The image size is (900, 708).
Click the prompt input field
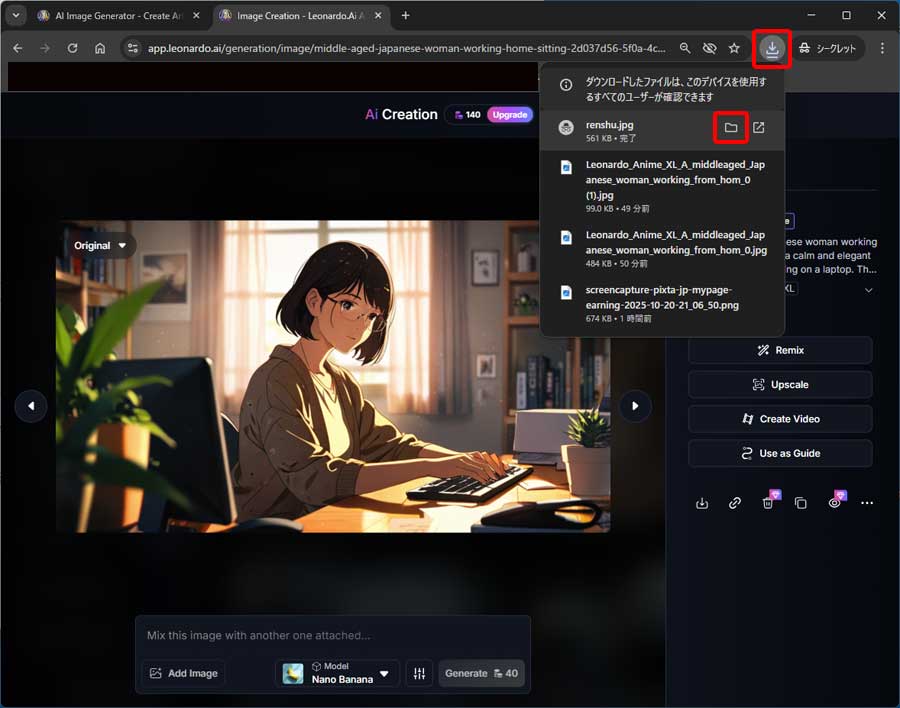point(332,635)
